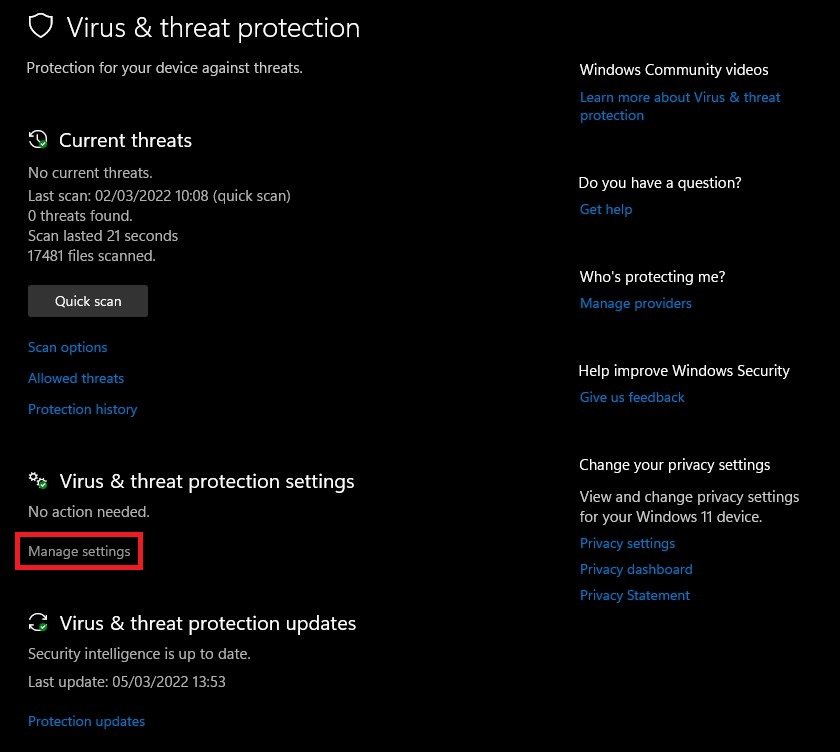Read the Privacy Statement
840x752 pixels.
tap(635, 595)
